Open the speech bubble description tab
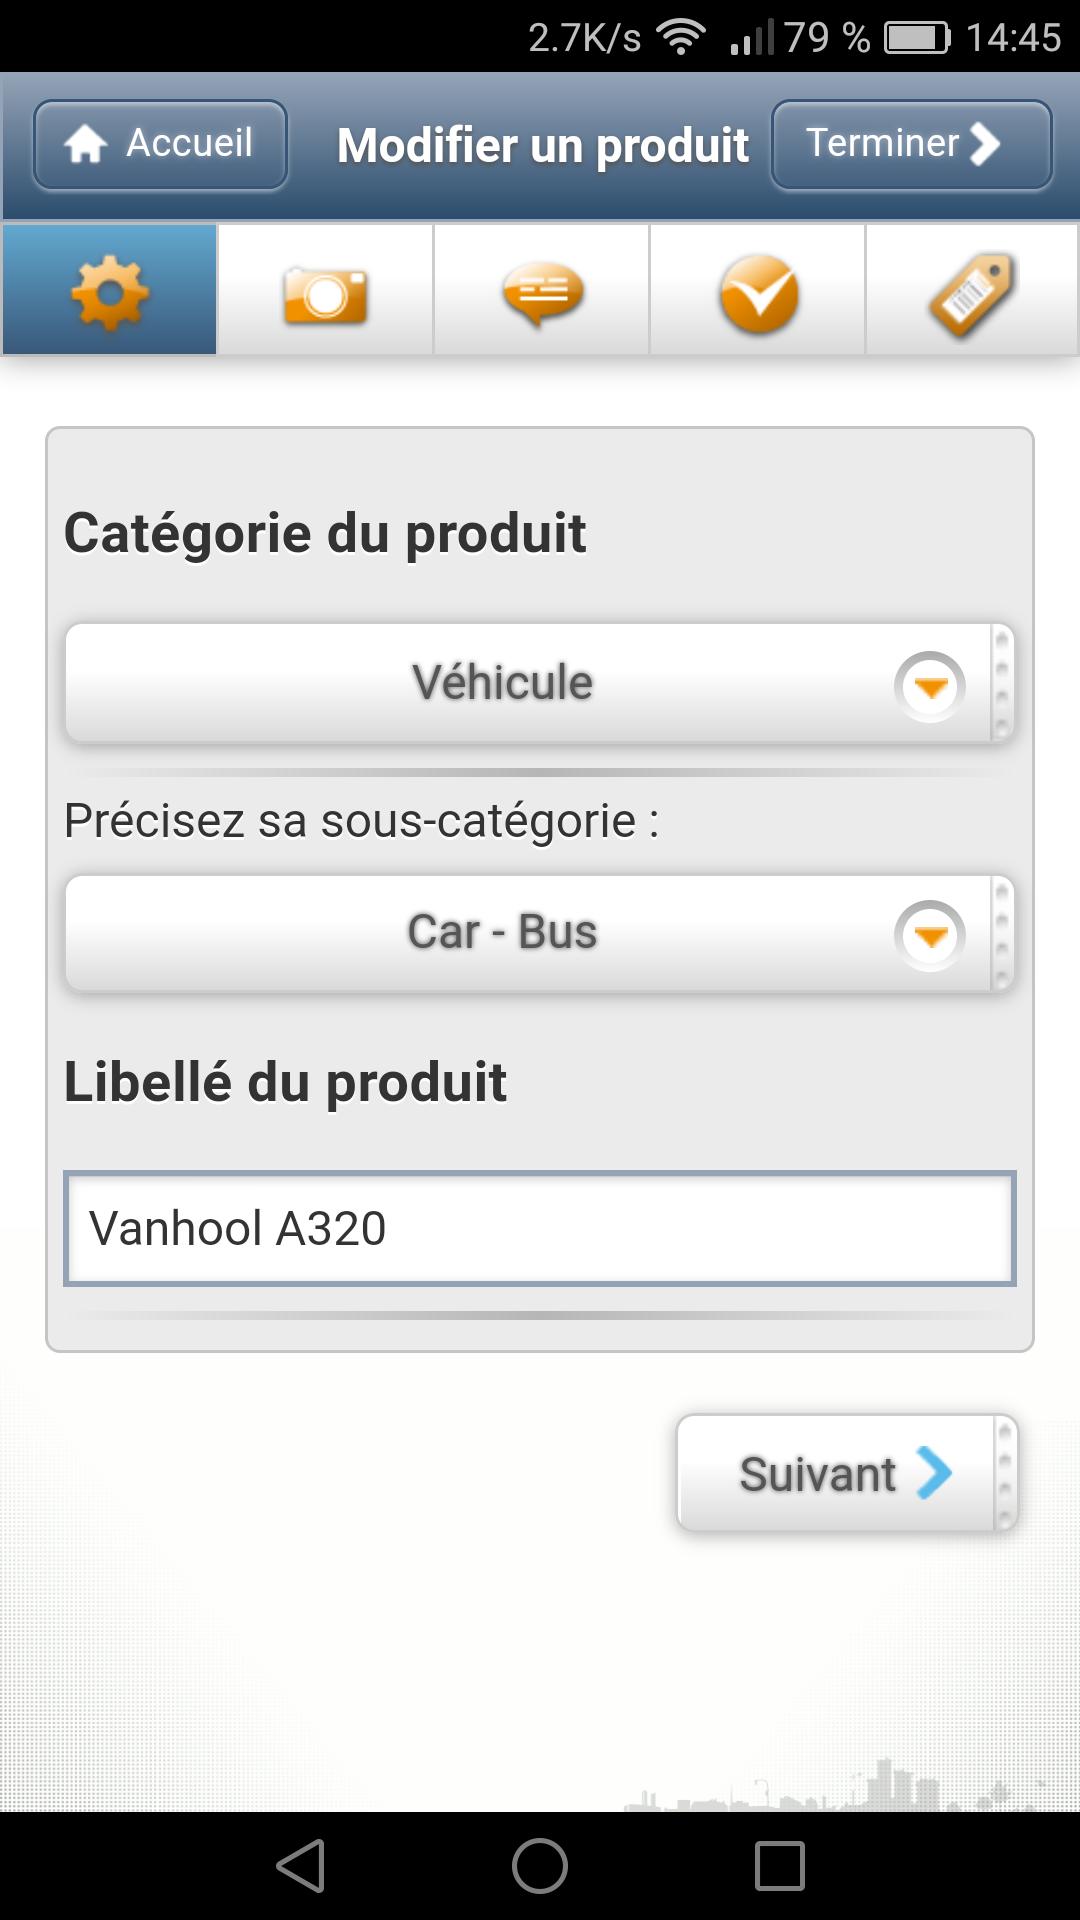The image size is (1080, 1920). [x=542, y=293]
